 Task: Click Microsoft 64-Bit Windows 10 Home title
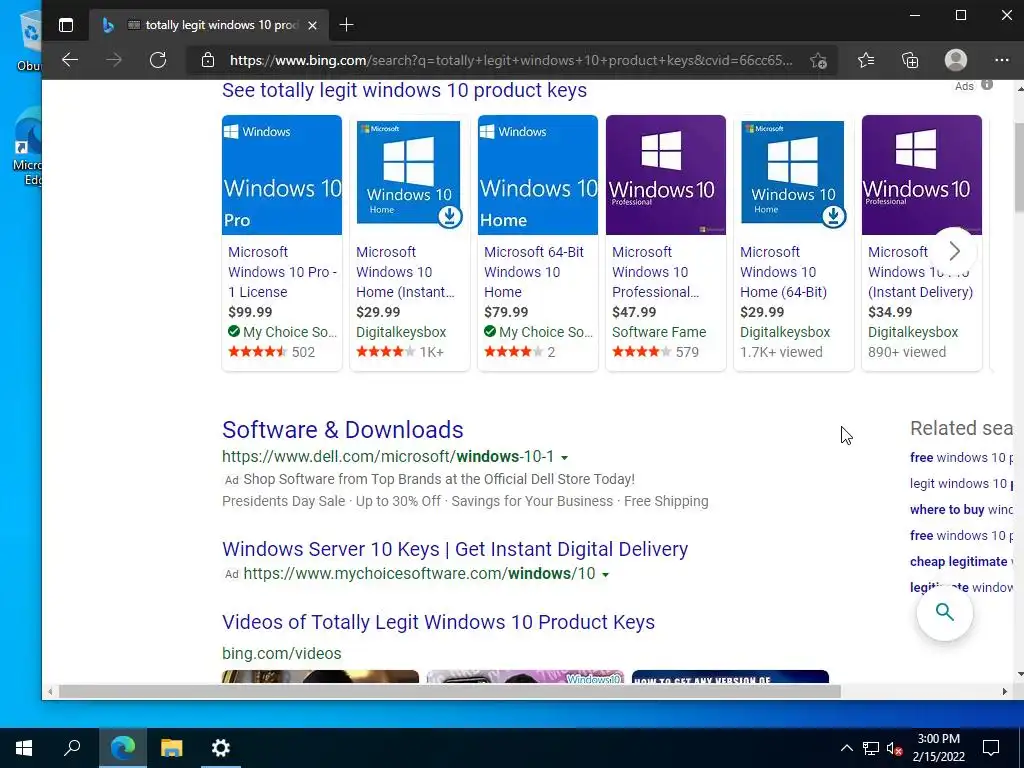534,272
